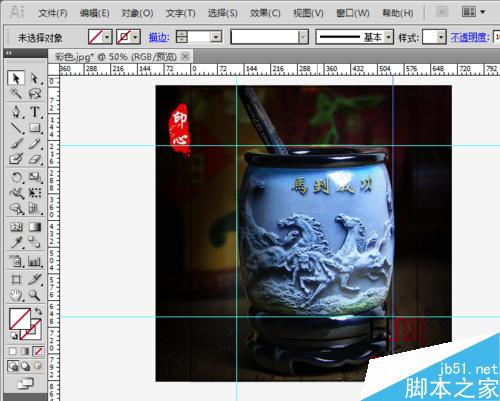Select the 彩色.jpg document tab
Viewport: 500px width, 401px height.
[x=116, y=57]
